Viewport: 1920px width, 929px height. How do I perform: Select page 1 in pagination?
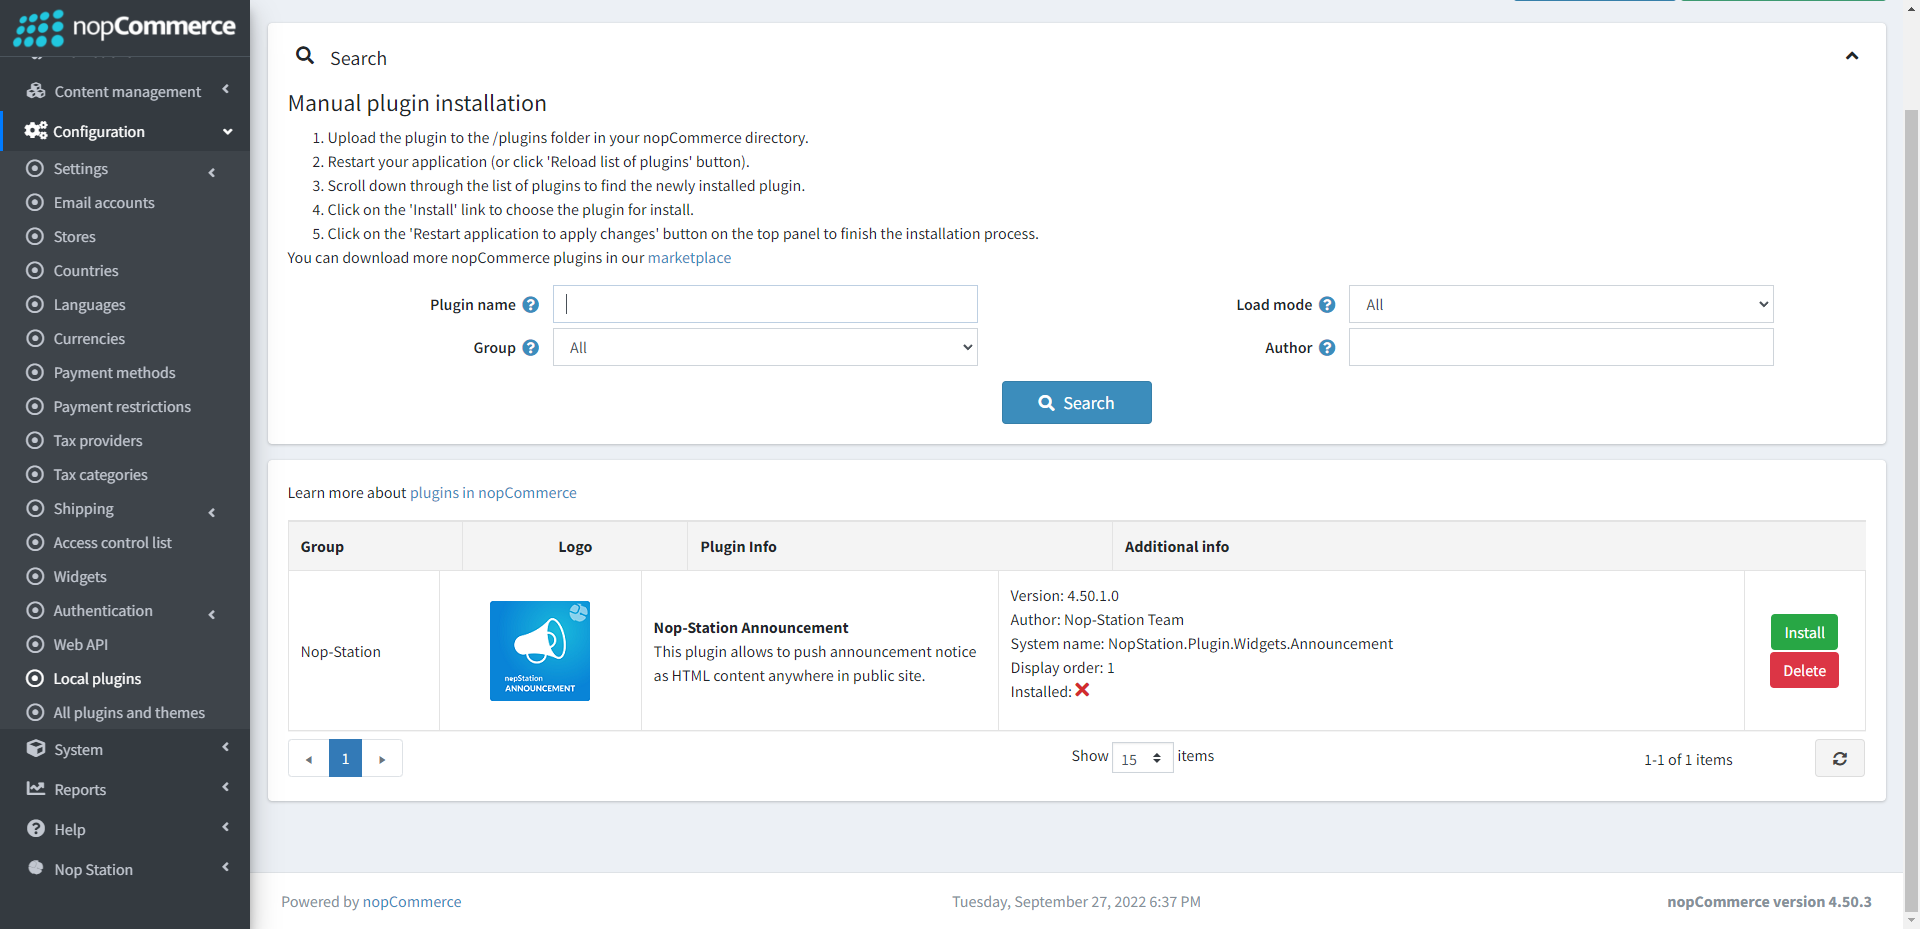(345, 759)
